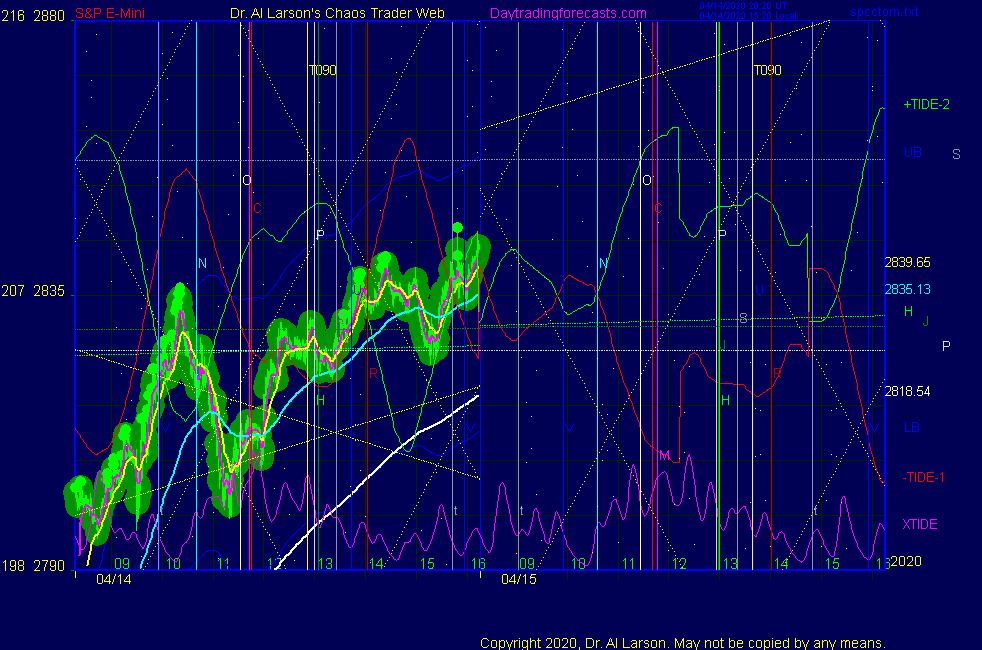Click the S&P E-Mini chart title
The height and width of the screenshot is (650, 982).
click(x=110, y=13)
